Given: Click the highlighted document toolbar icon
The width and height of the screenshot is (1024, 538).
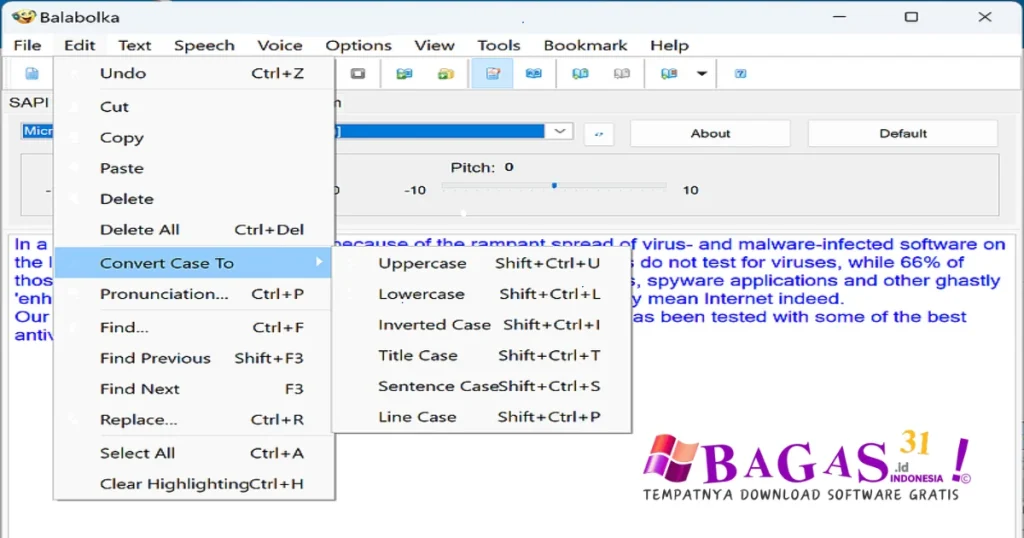Looking at the screenshot, I should pyautogui.click(x=492, y=73).
